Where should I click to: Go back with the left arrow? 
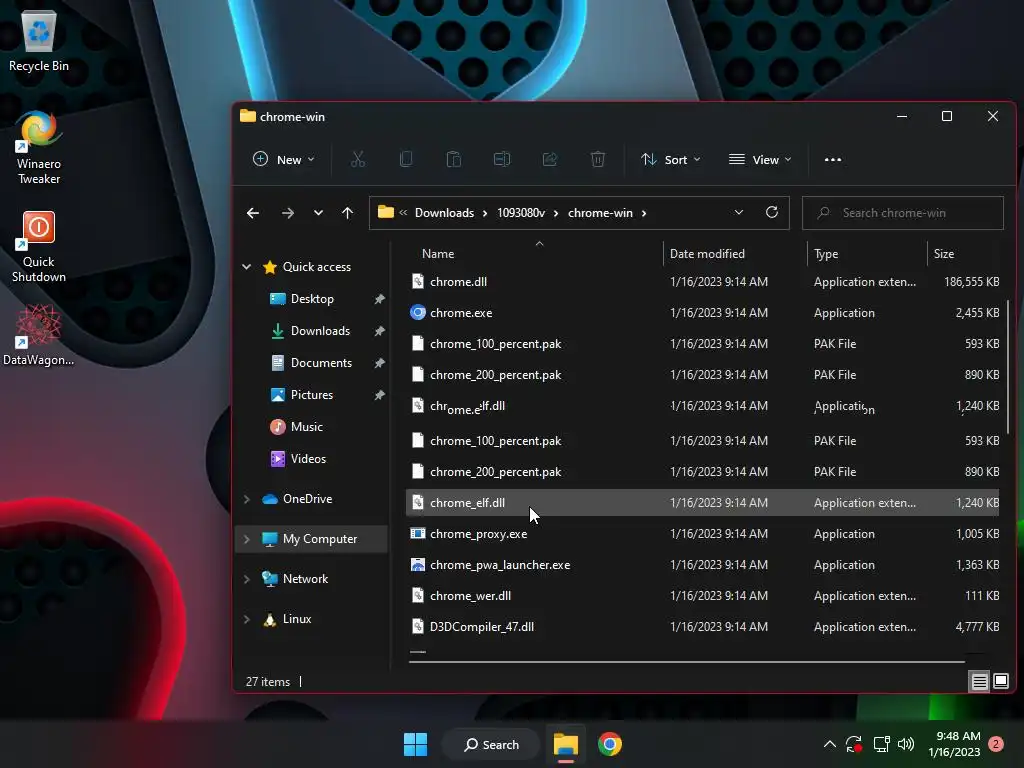[x=253, y=213]
